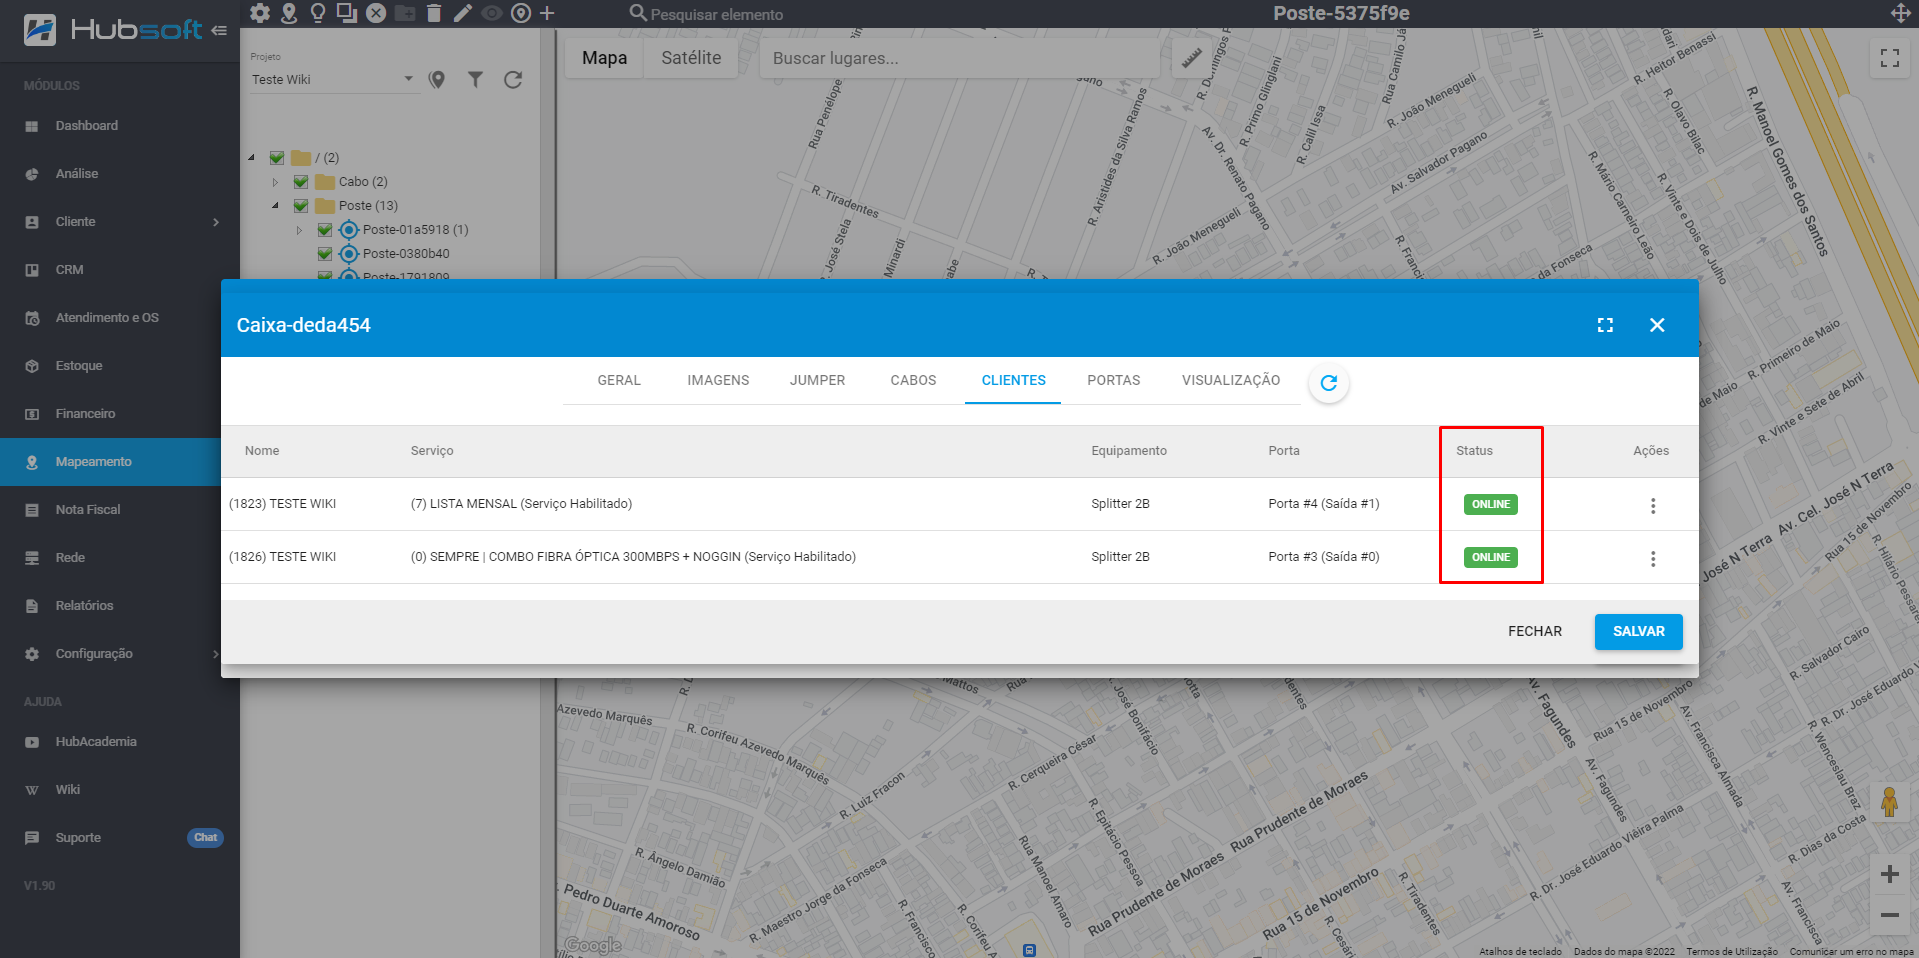Expand the Cabo (2) folder arrow
This screenshot has height=958, width=1919.
(276, 182)
